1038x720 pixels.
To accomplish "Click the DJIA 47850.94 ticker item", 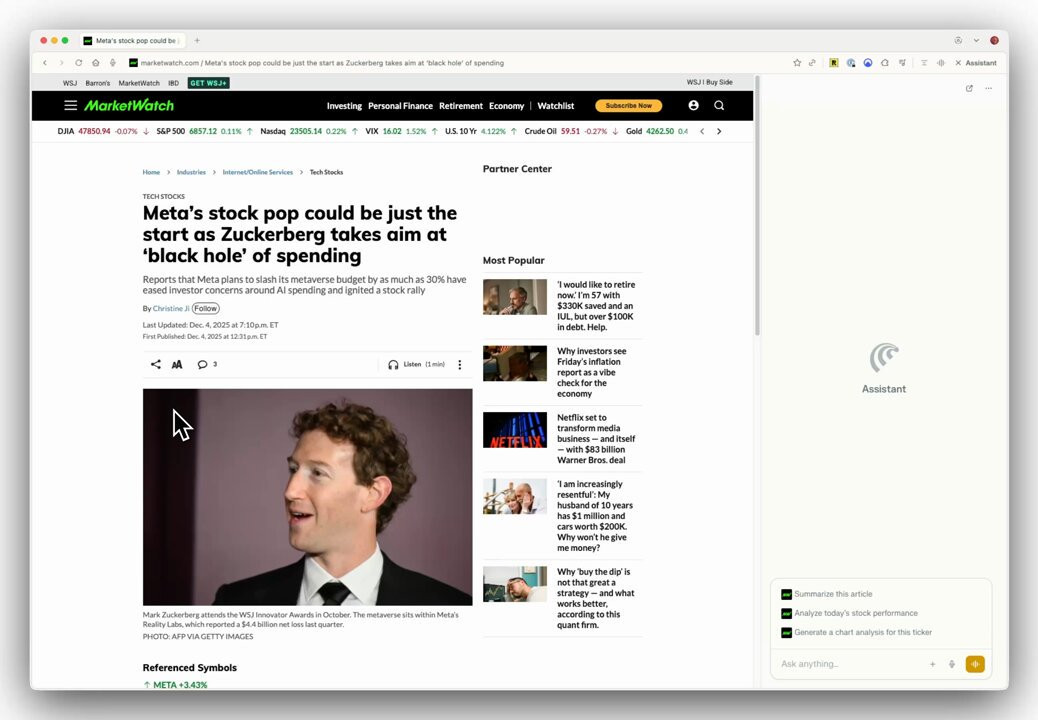I will pos(103,131).
